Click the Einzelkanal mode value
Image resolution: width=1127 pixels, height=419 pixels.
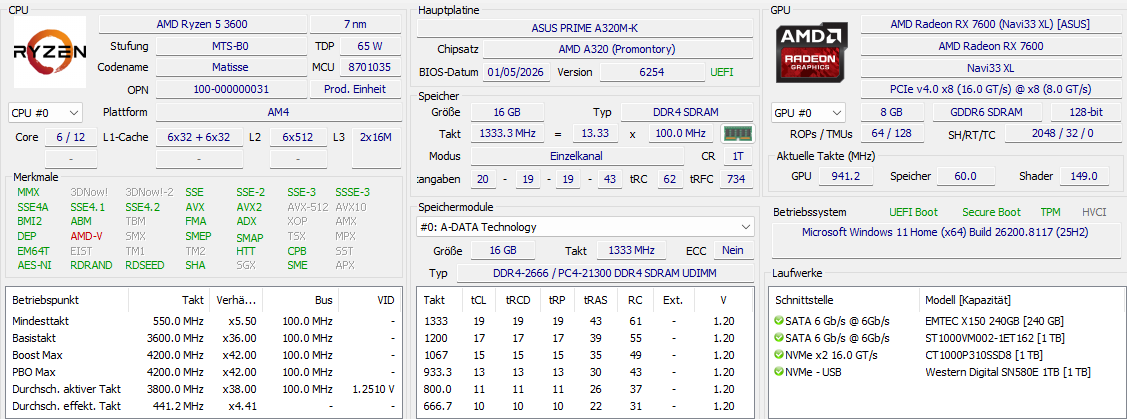click(x=577, y=156)
